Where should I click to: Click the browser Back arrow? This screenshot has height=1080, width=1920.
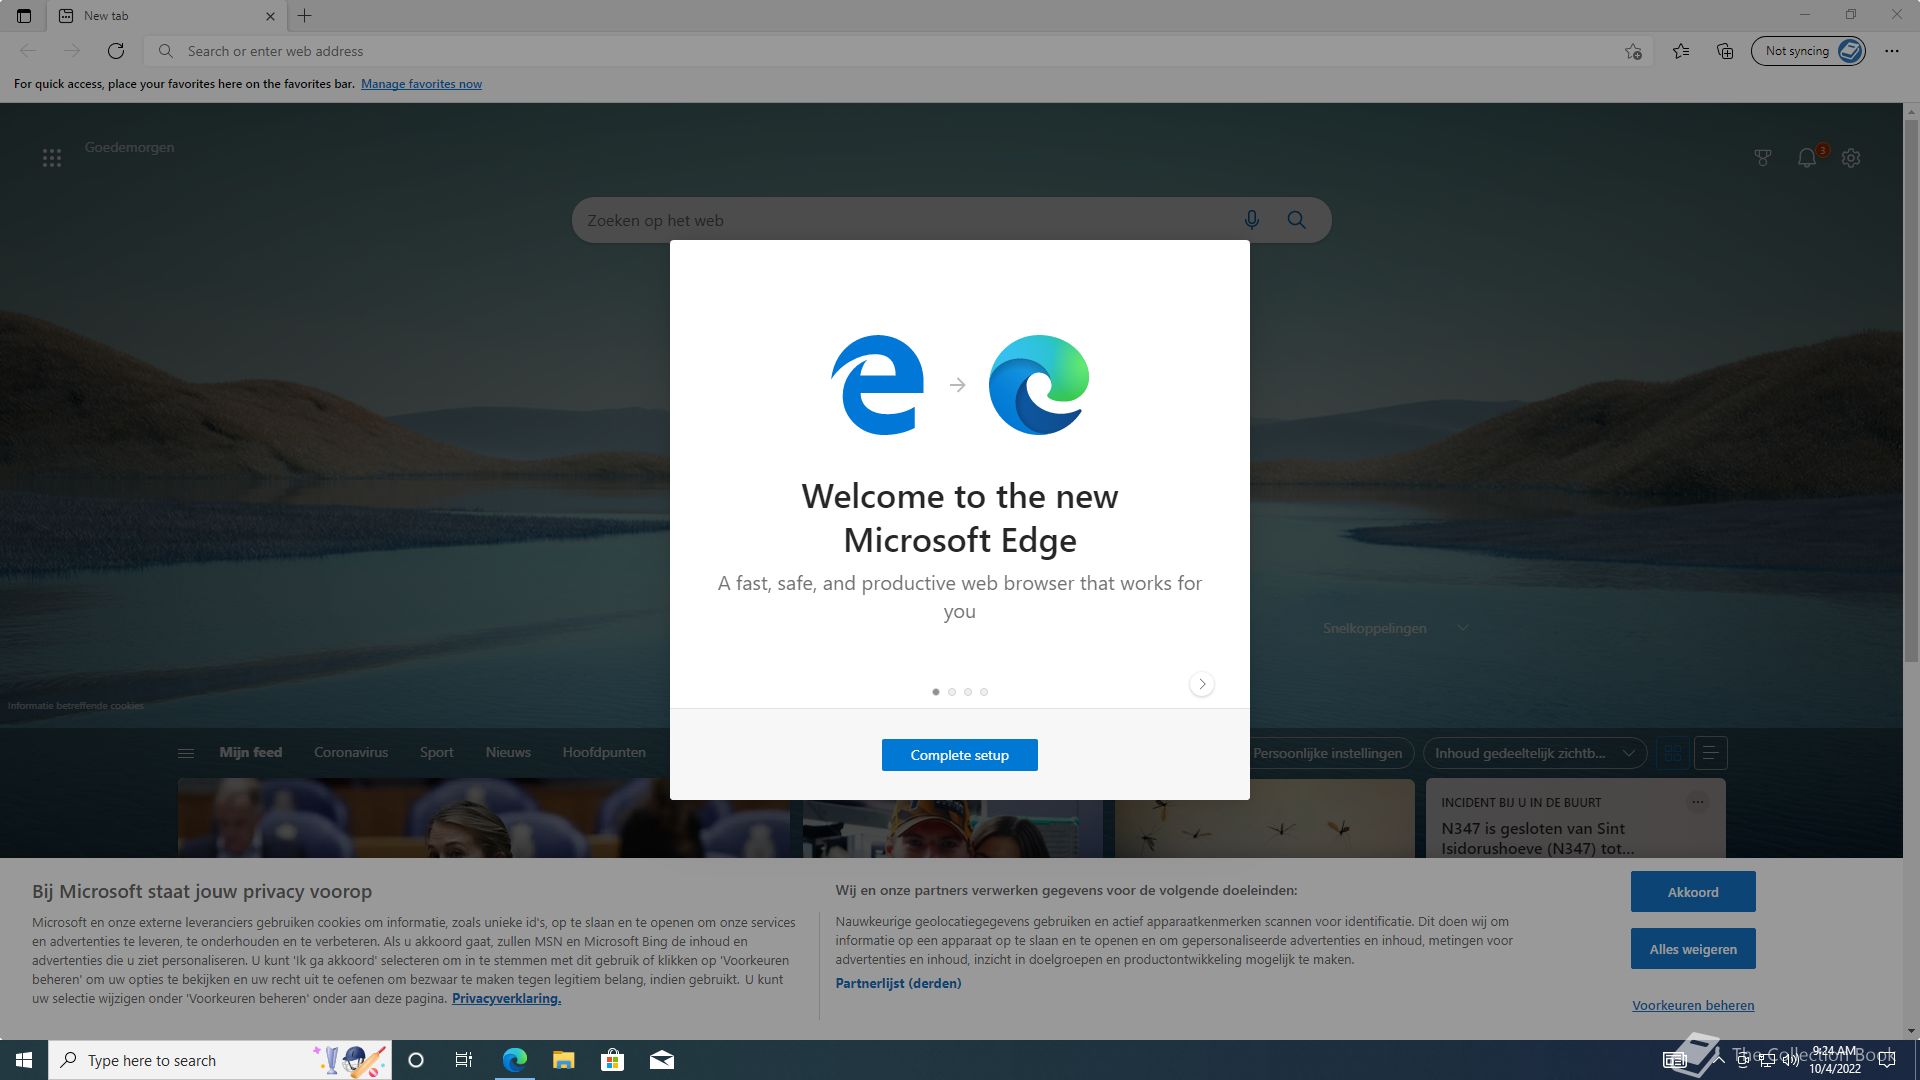pos(28,51)
